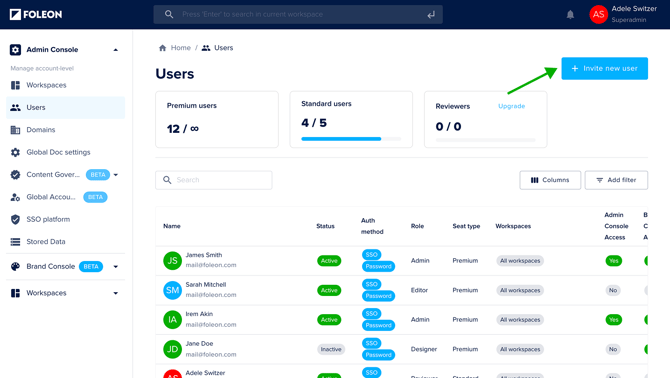Click the enter arrow icon in top search

[x=431, y=15]
